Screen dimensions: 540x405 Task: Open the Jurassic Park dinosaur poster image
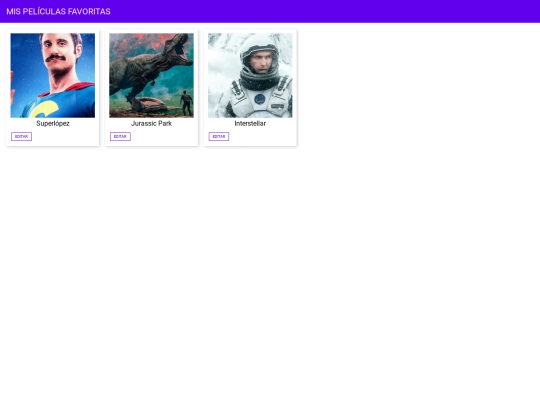152,75
